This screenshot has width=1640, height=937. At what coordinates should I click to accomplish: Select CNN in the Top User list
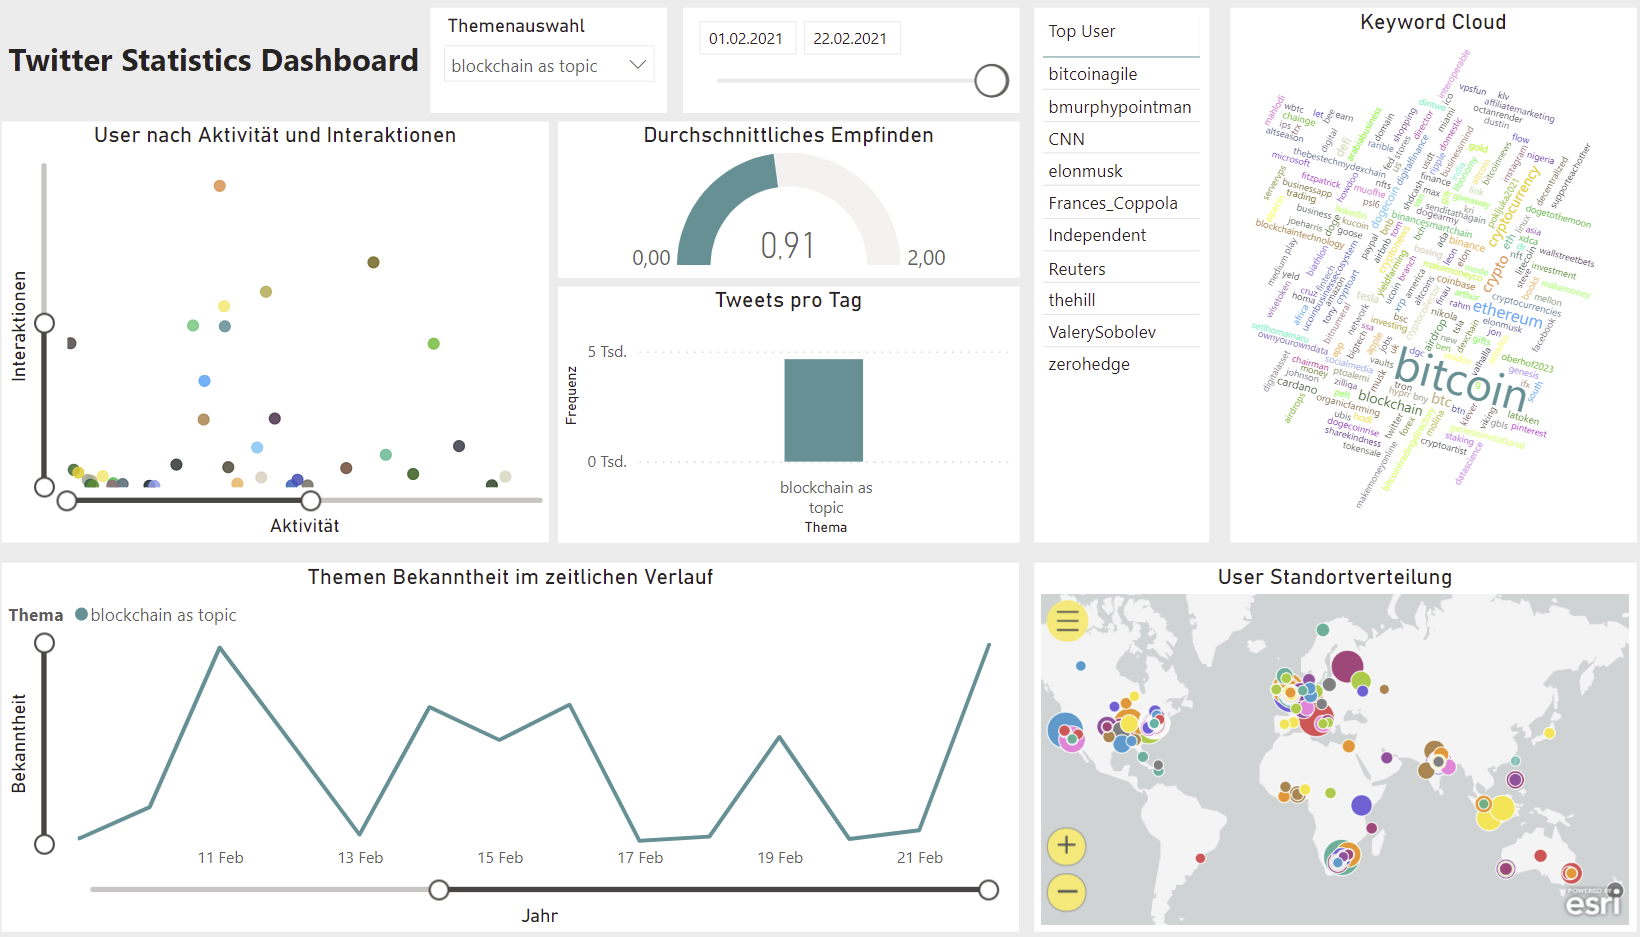(1066, 139)
